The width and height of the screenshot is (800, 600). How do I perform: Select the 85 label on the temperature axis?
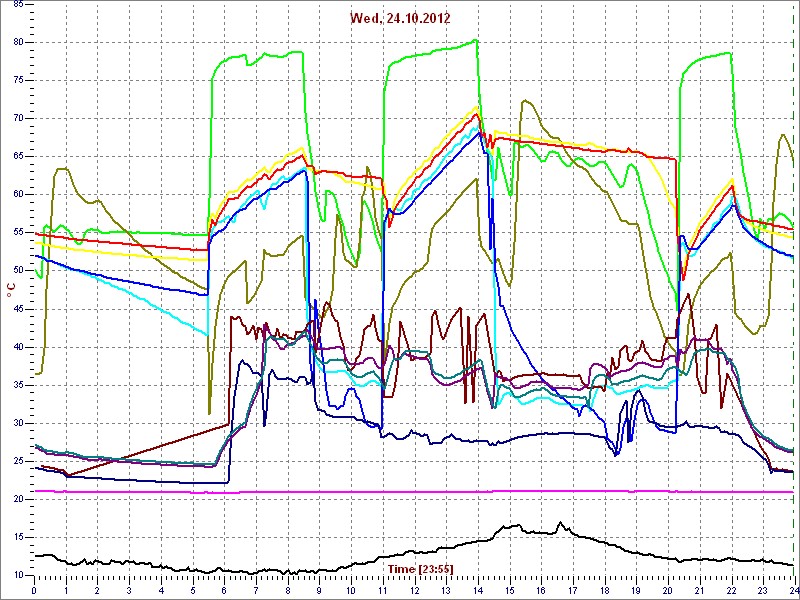[17, 5]
